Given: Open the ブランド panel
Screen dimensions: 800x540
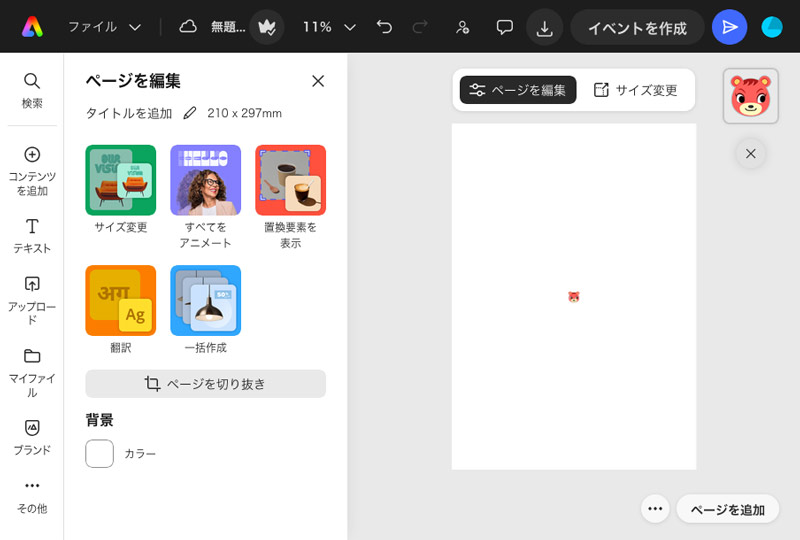Looking at the screenshot, I should [x=32, y=437].
